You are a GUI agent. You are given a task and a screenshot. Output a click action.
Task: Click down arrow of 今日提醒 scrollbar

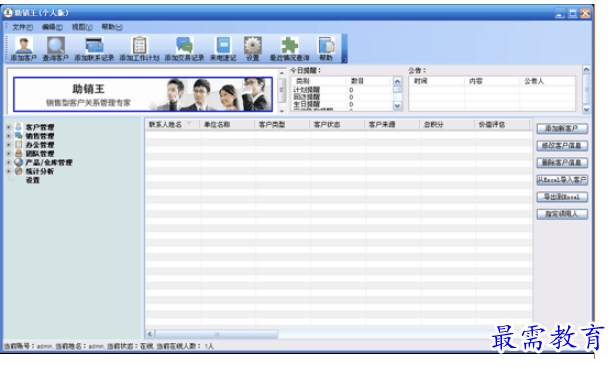pos(397,106)
